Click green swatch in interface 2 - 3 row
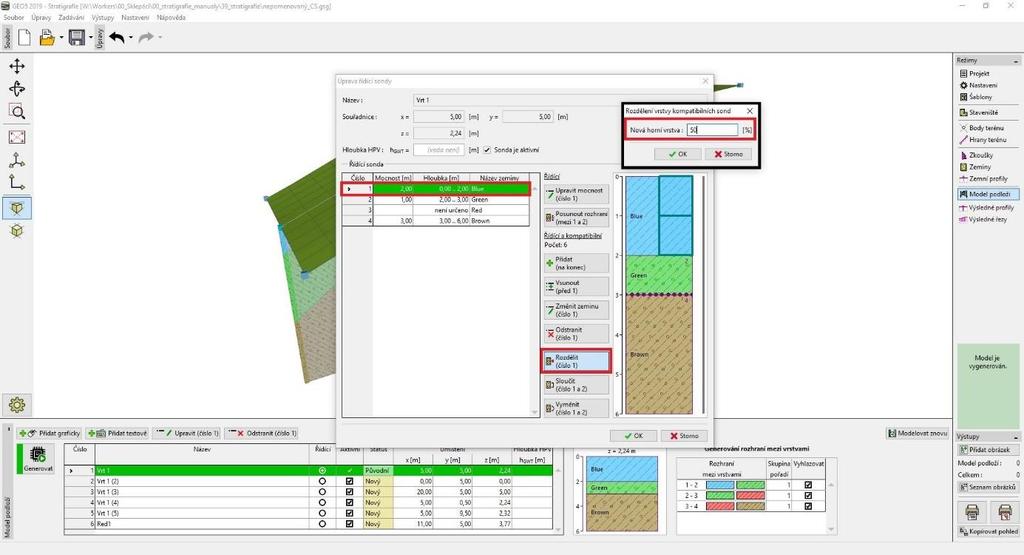The width and height of the screenshot is (1024, 555). pyautogui.click(x=720, y=496)
